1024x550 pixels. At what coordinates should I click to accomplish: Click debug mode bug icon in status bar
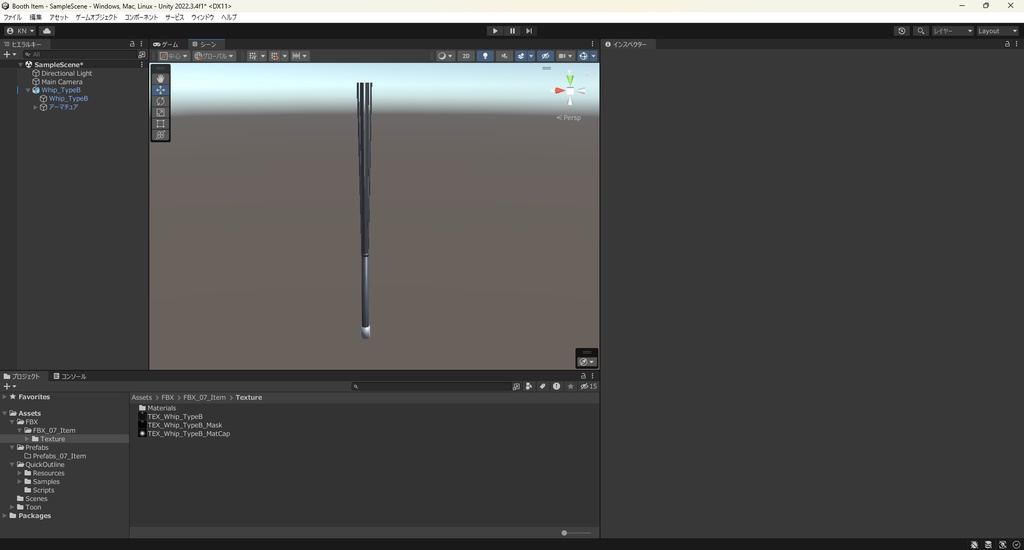[974, 544]
